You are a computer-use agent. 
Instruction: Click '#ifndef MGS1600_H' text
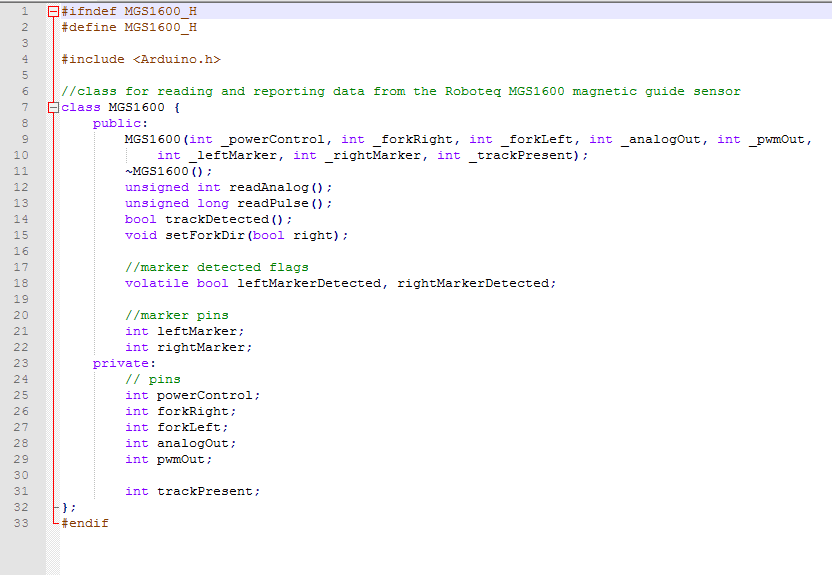[x=129, y=12]
